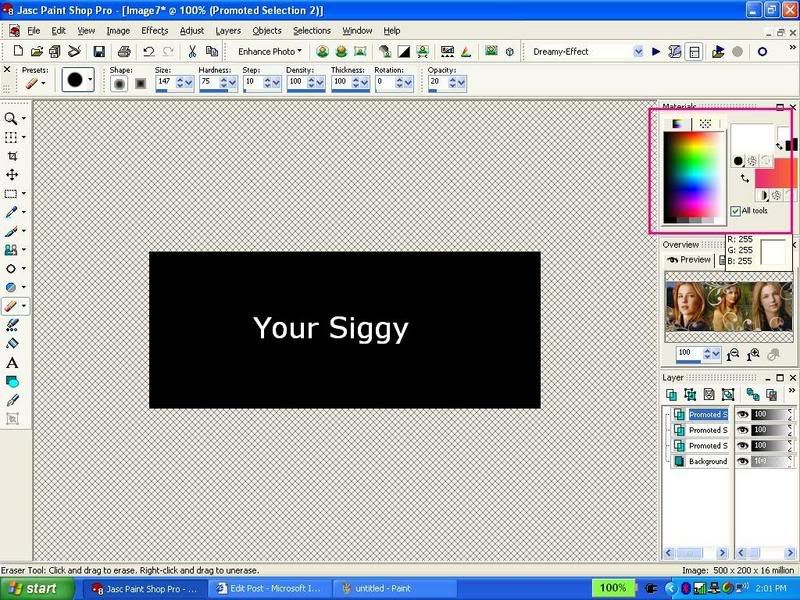Click the Rotation value input field

point(385,82)
